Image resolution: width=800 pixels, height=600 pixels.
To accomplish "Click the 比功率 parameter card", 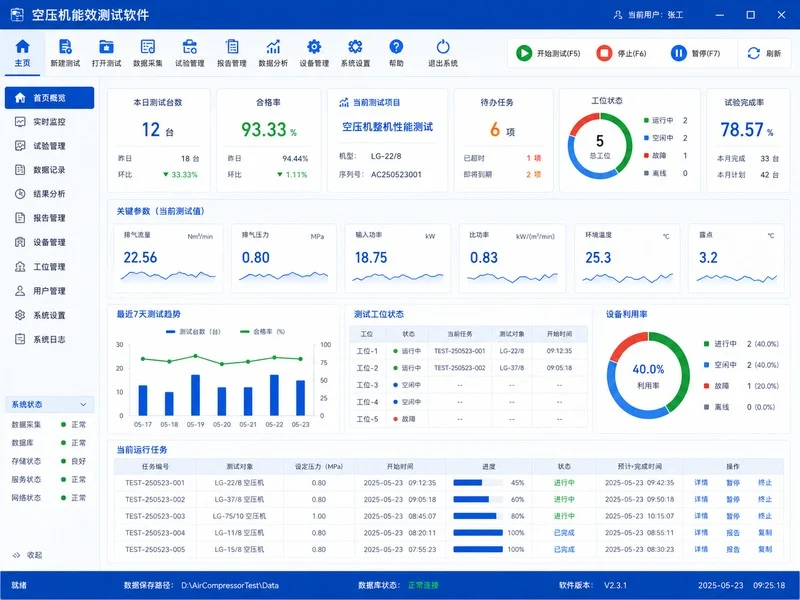I will pos(512,258).
